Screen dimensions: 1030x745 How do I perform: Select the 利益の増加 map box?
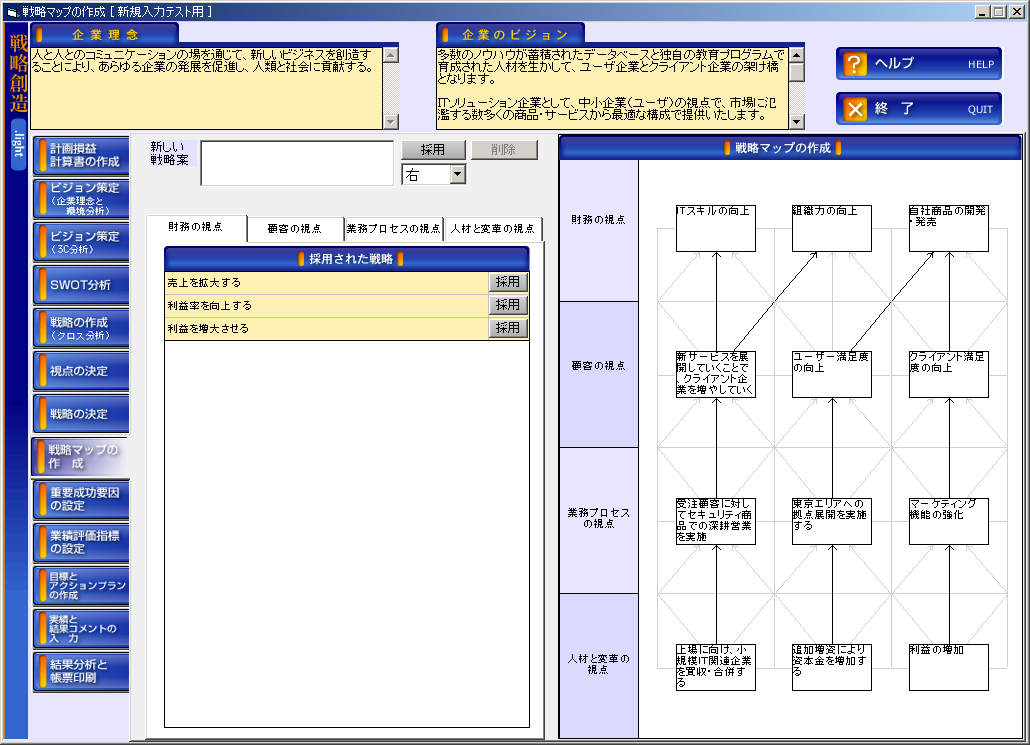[949, 667]
